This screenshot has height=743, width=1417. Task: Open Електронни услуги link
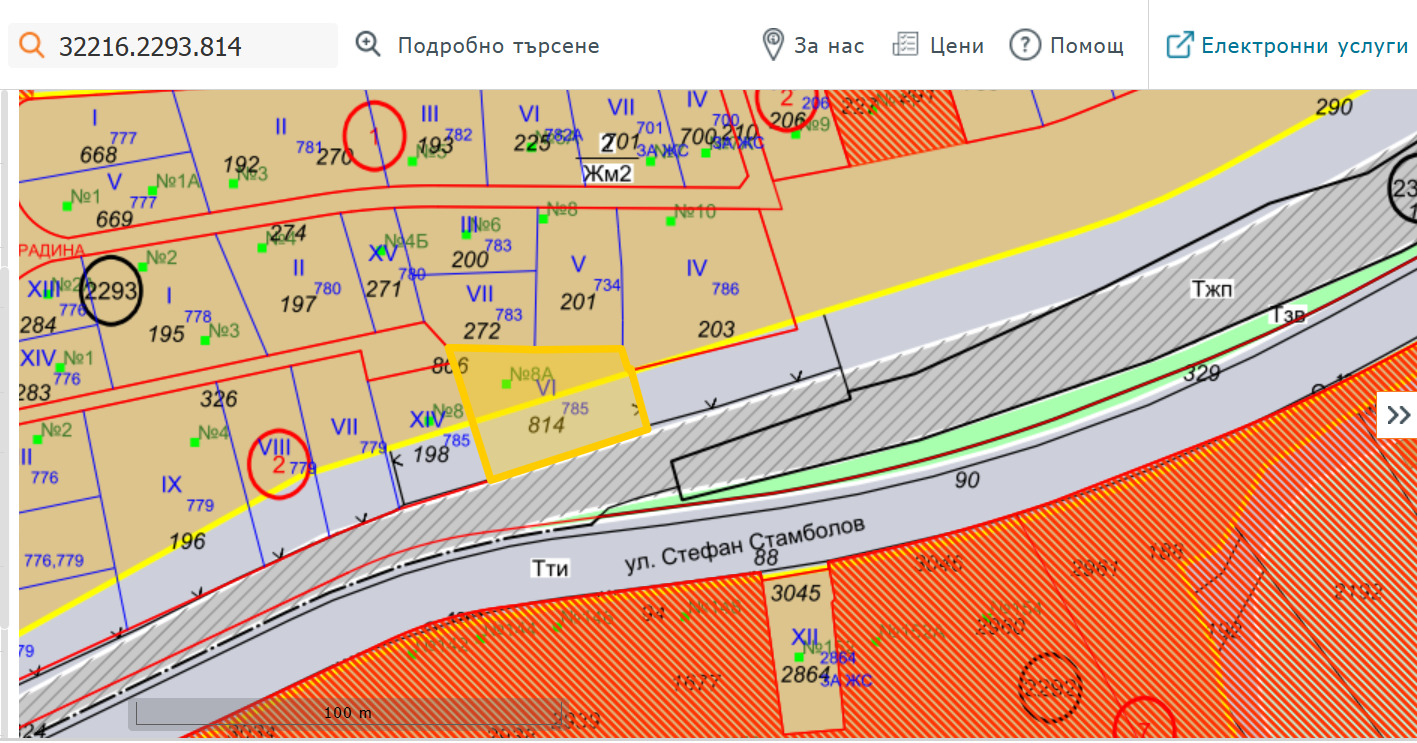click(x=1305, y=45)
